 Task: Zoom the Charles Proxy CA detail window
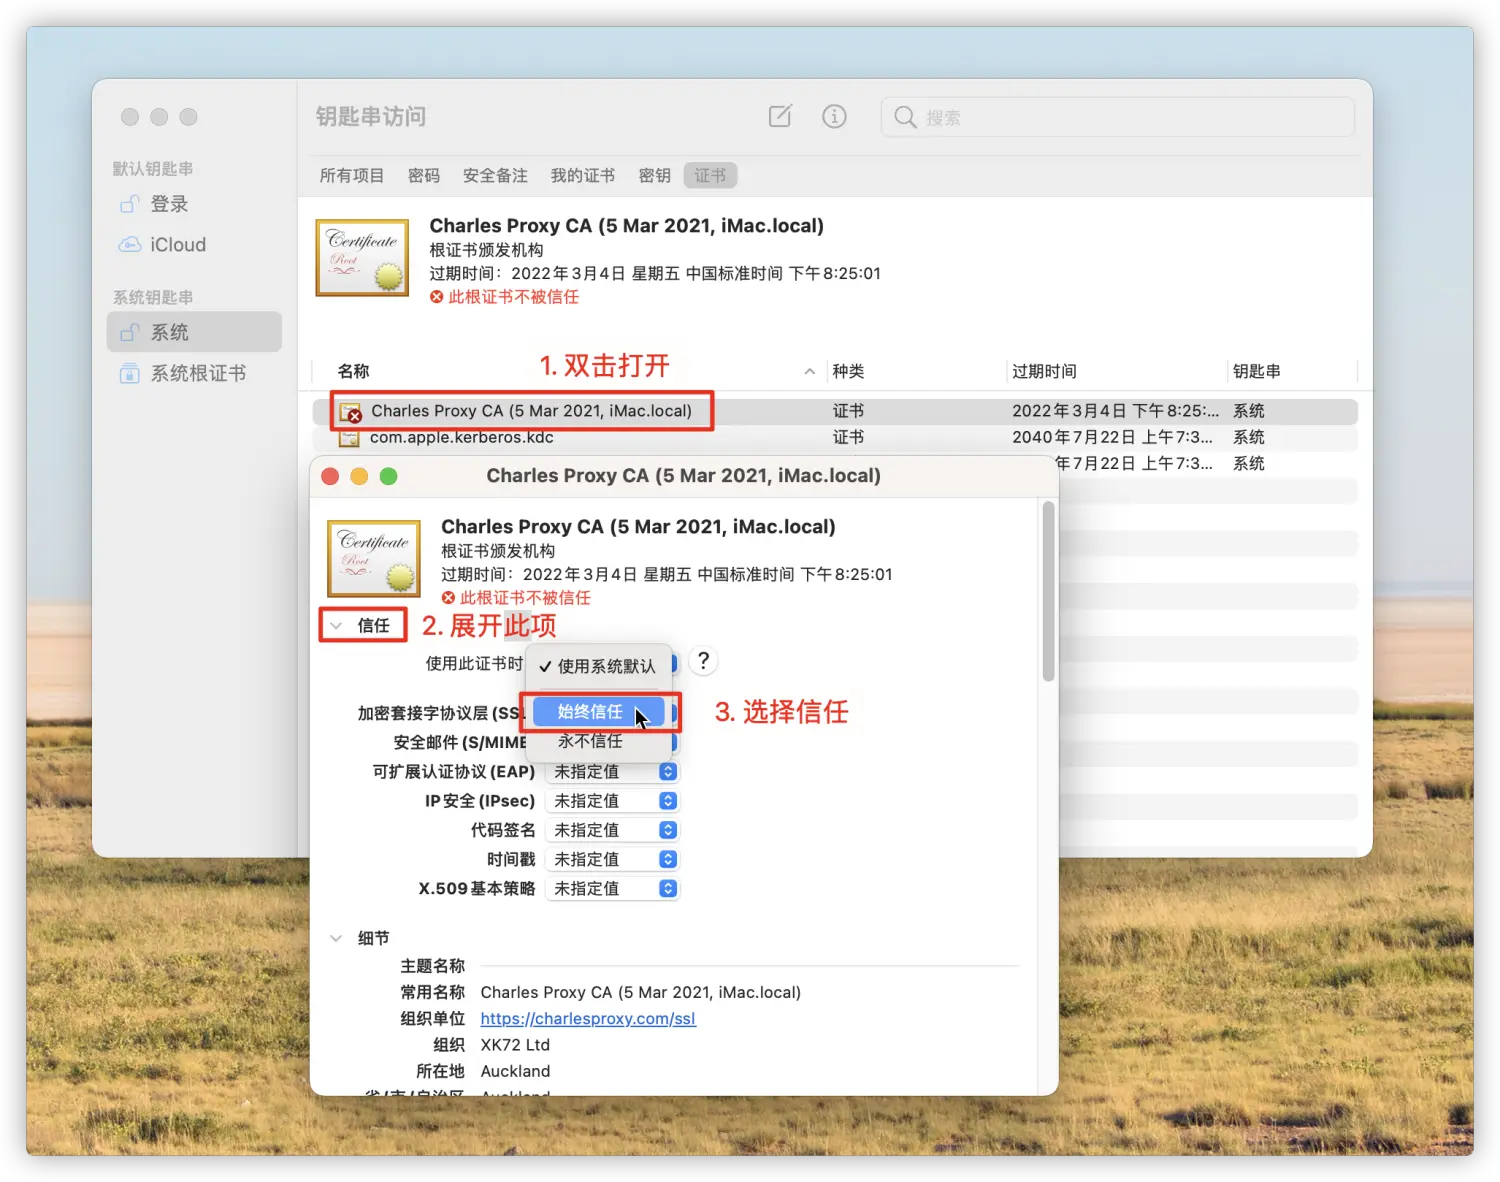click(388, 476)
